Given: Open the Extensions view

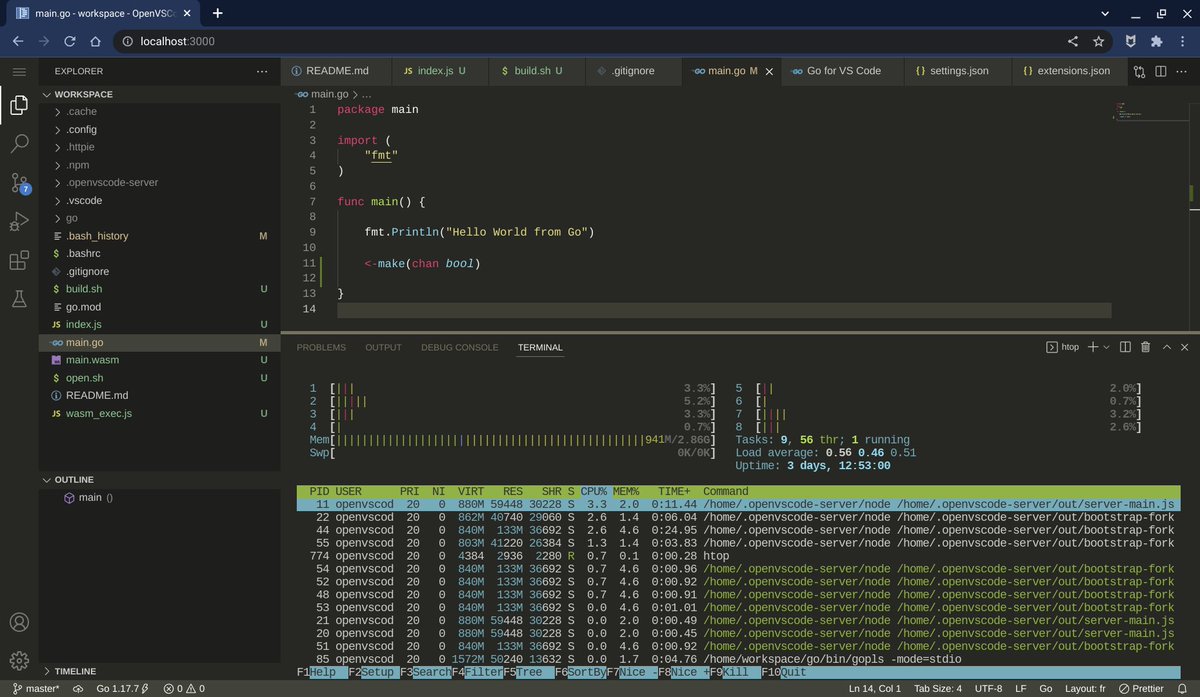Looking at the screenshot, I should [x=19, y=261].
